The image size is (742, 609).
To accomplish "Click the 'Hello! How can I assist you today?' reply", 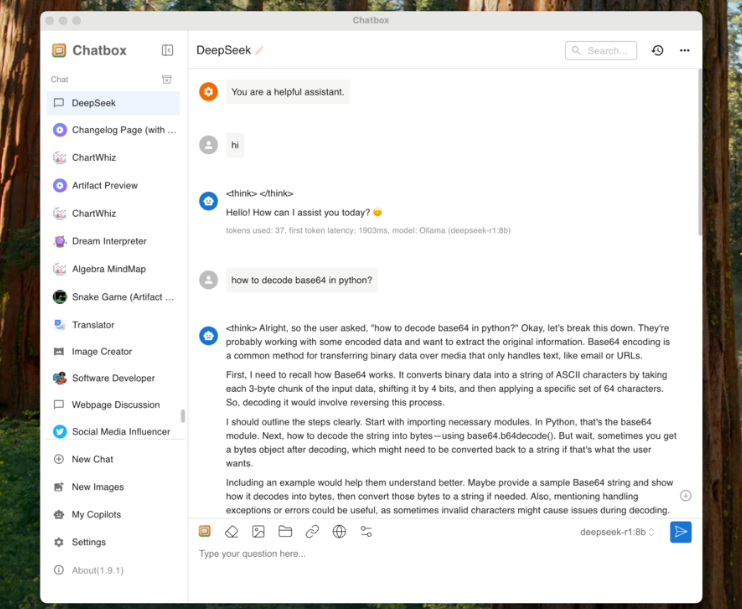I will tap(304, 212).
